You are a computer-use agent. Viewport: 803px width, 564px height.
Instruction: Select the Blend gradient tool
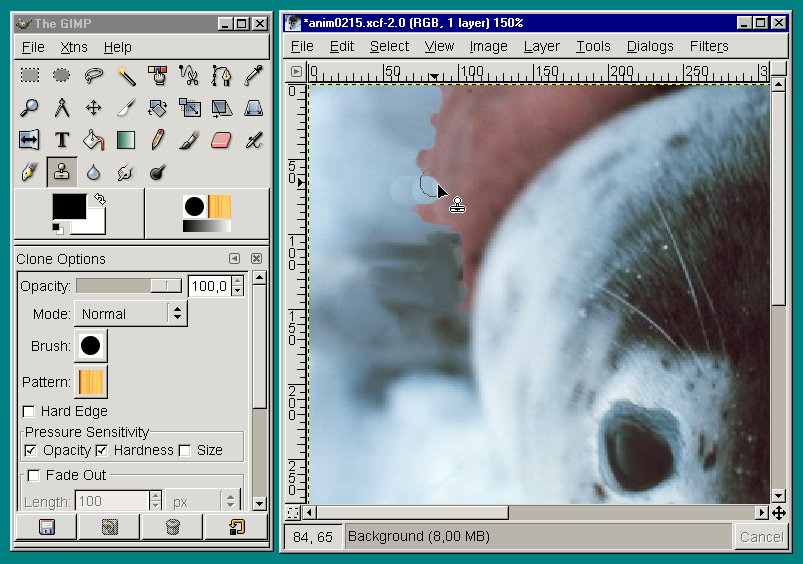126,140
